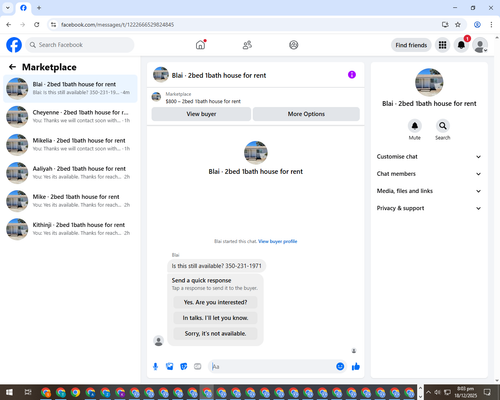Choose a sticker icon

(184, 367)
